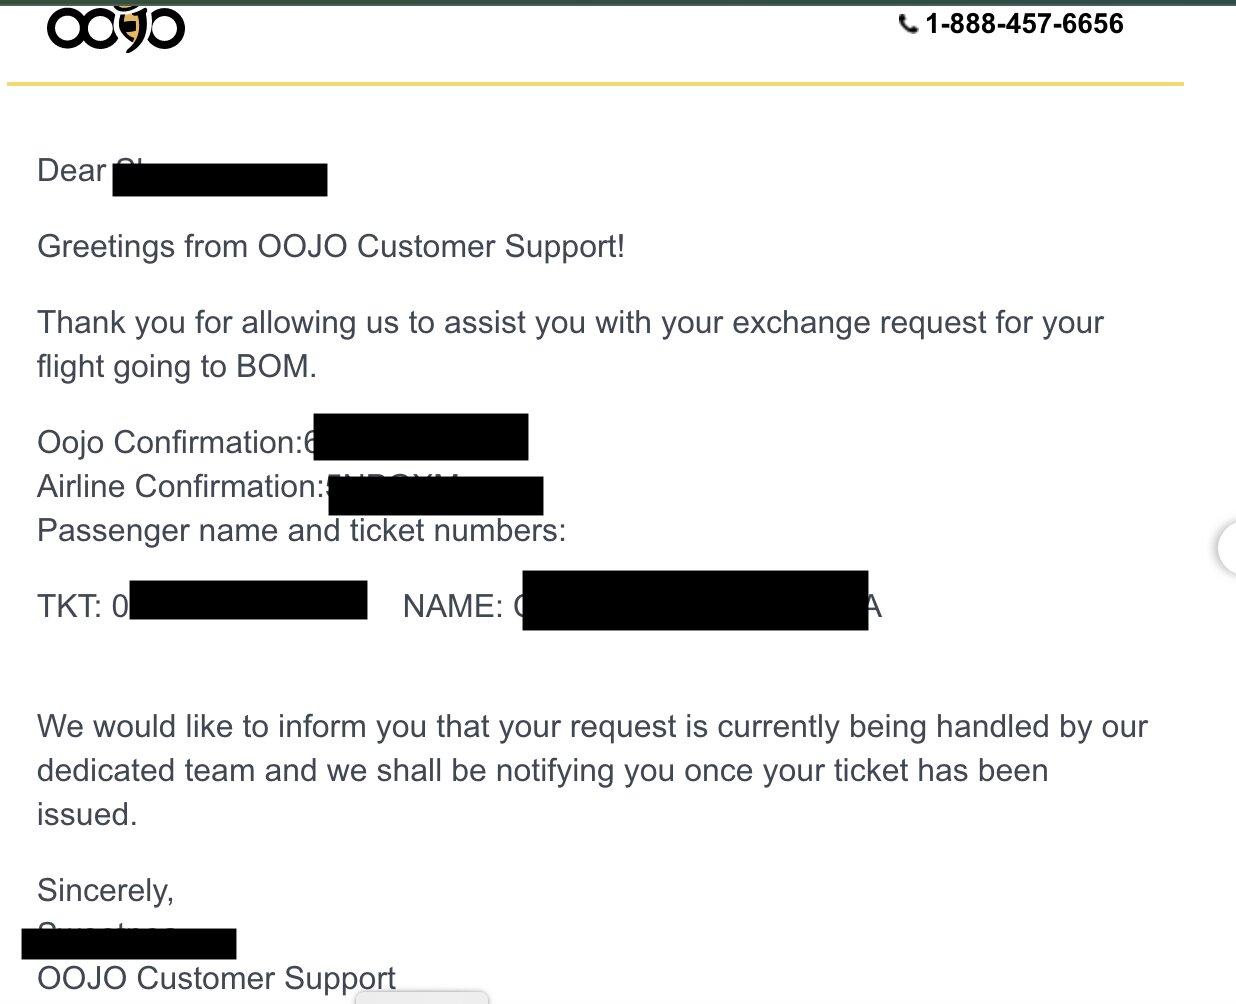Viewport: 1236px width, 1004px height.
Task: Click the yellow divider line under the header
Action: click(x=595, y=84)
